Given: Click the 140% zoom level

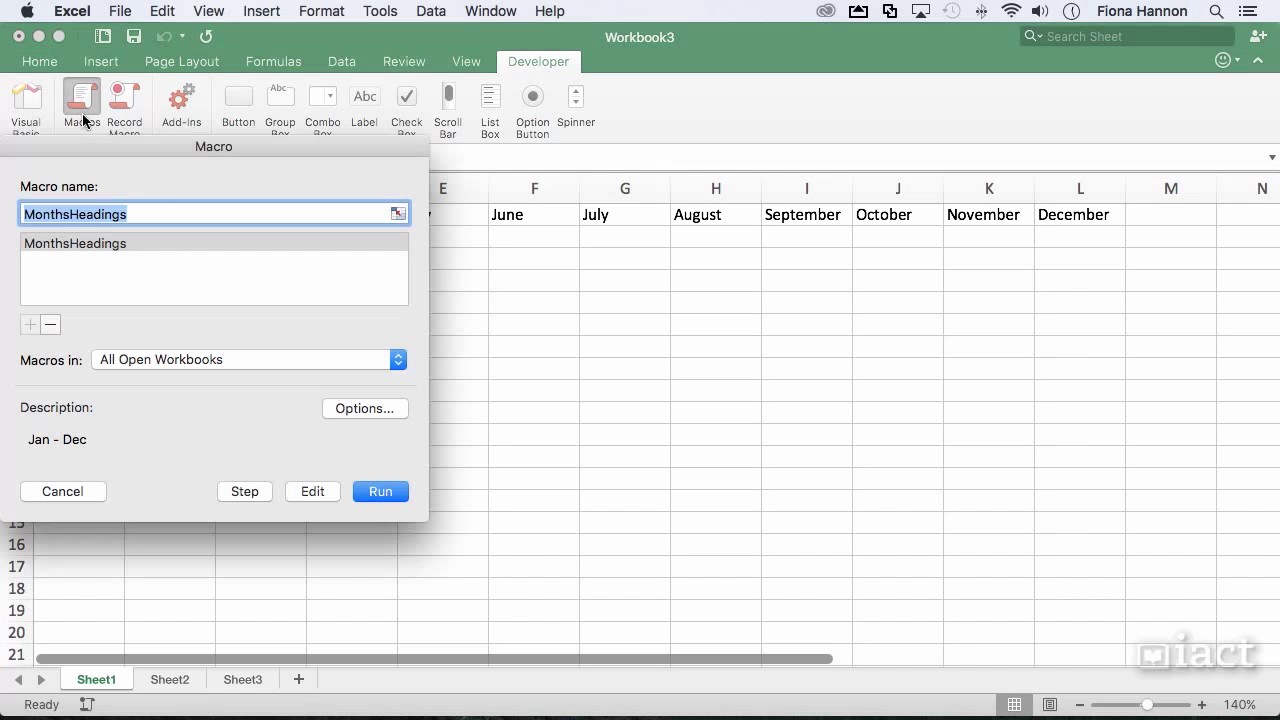Looking at the screenshot, I should tap(1240, 704).
